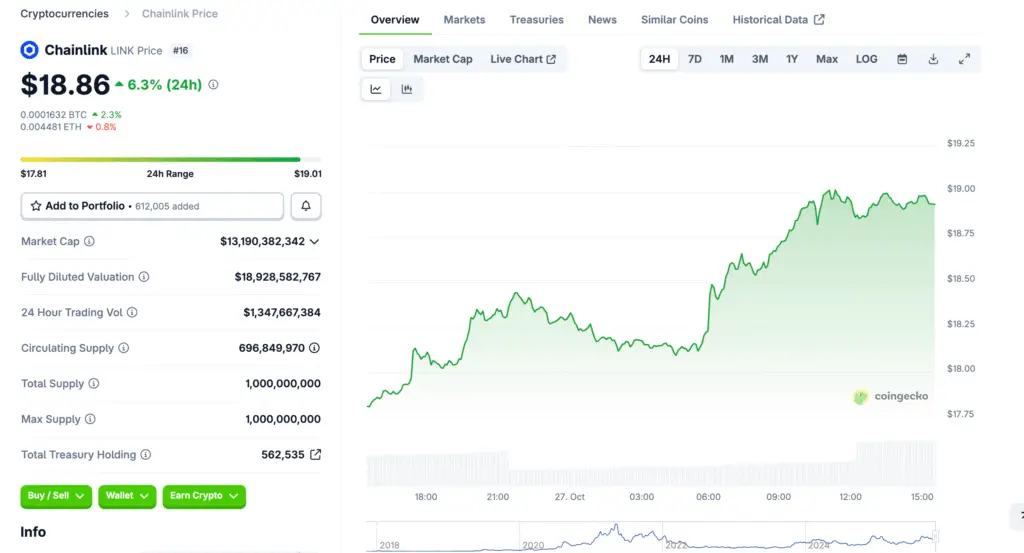The image size is (1024, 553).
Task: Open the chart date range calendar
Action: click(x=902, y=59)
